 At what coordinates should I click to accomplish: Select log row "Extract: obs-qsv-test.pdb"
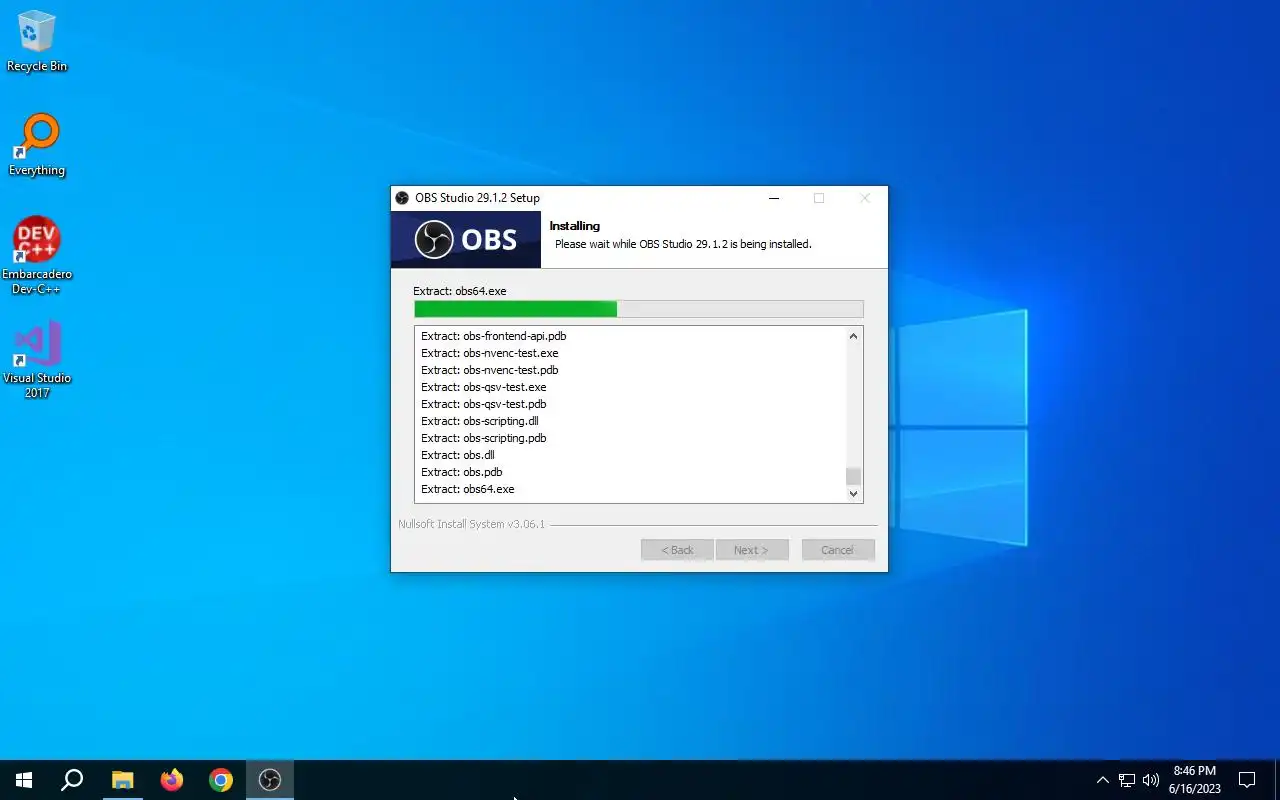tap(630, 404)
